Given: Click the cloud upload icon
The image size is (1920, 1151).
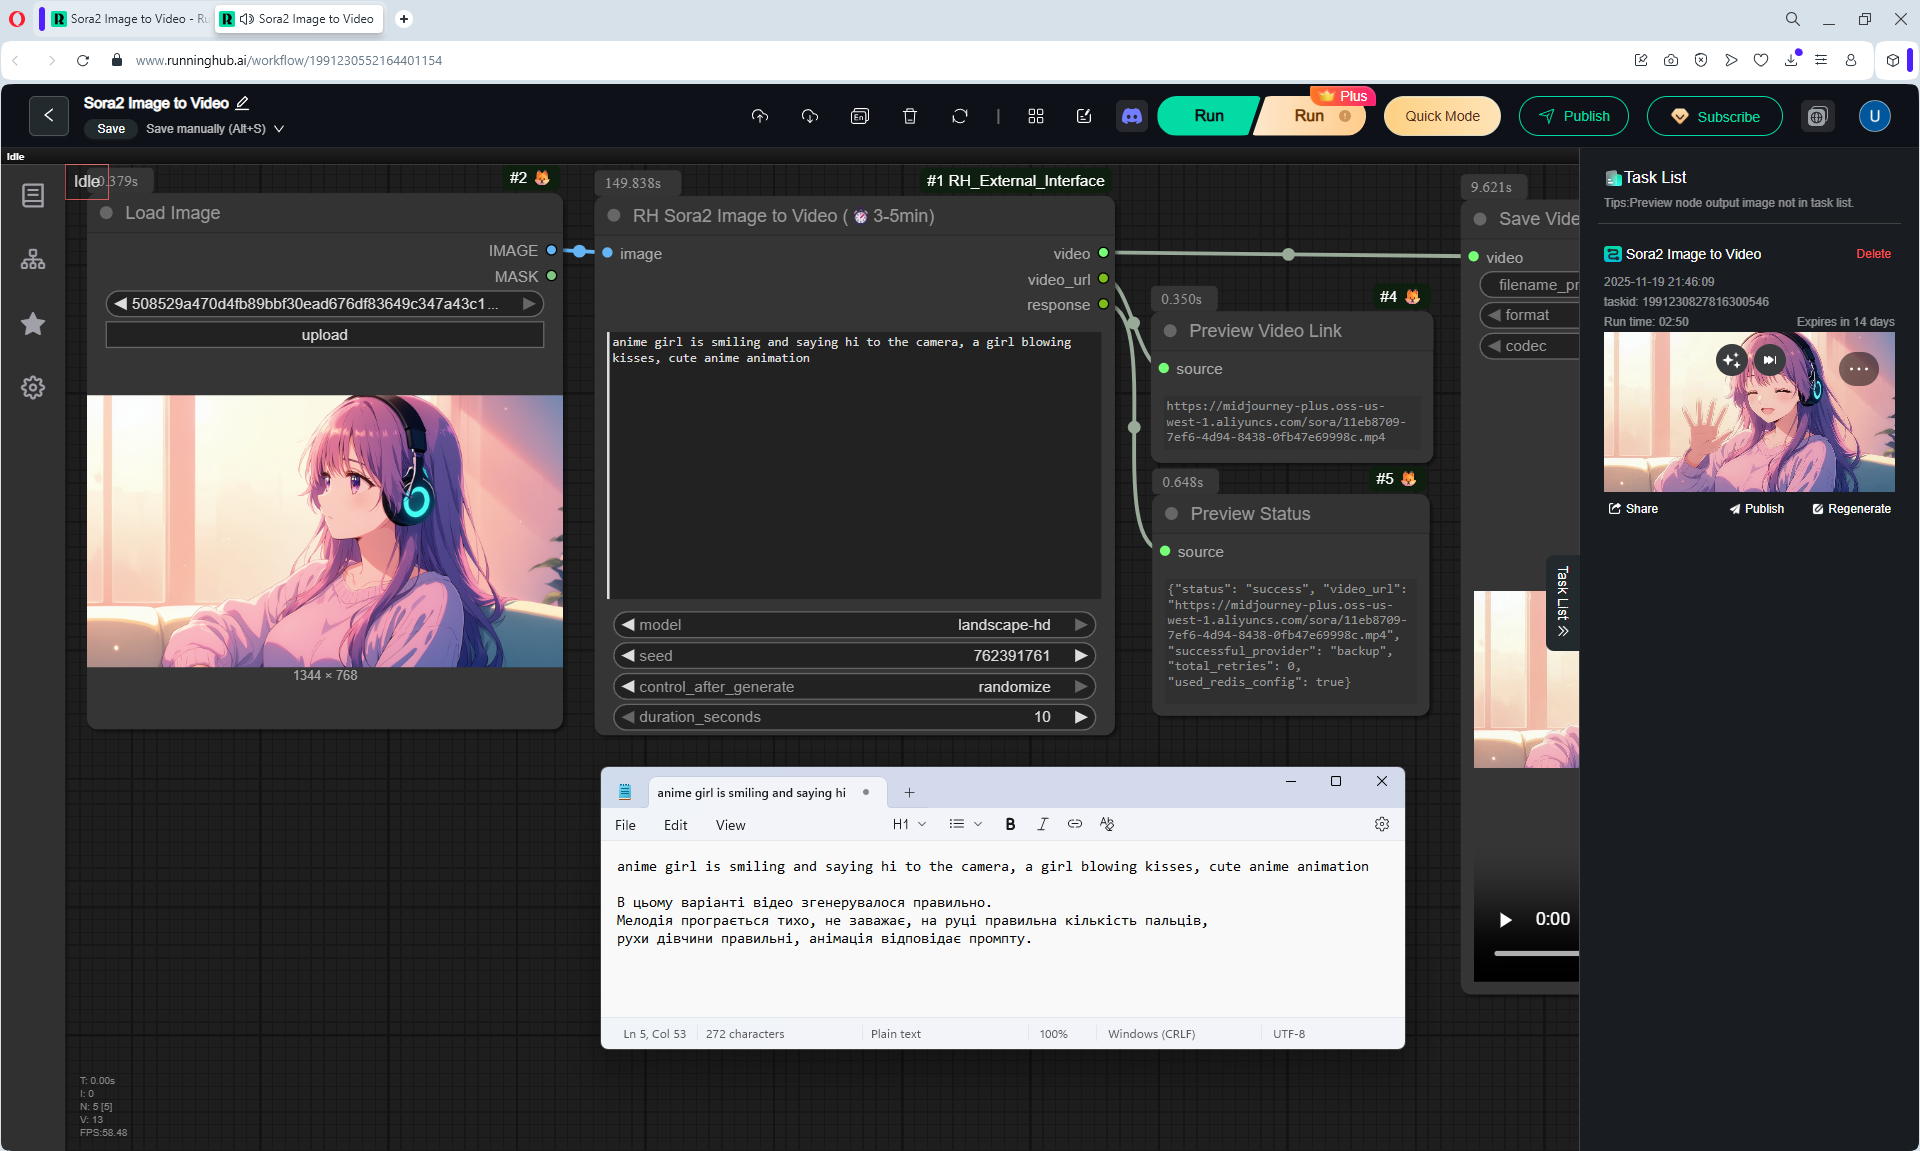Looking at the screenshot, I should coord(760,116).
